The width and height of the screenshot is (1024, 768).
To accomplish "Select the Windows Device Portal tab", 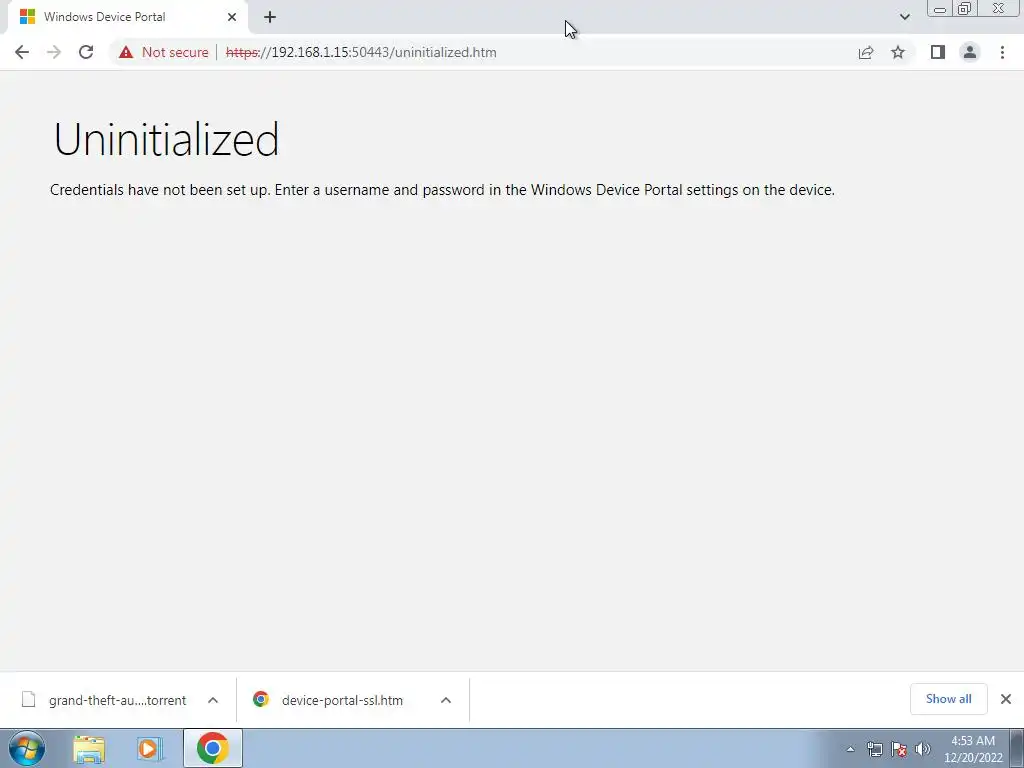I will [127, 17].
